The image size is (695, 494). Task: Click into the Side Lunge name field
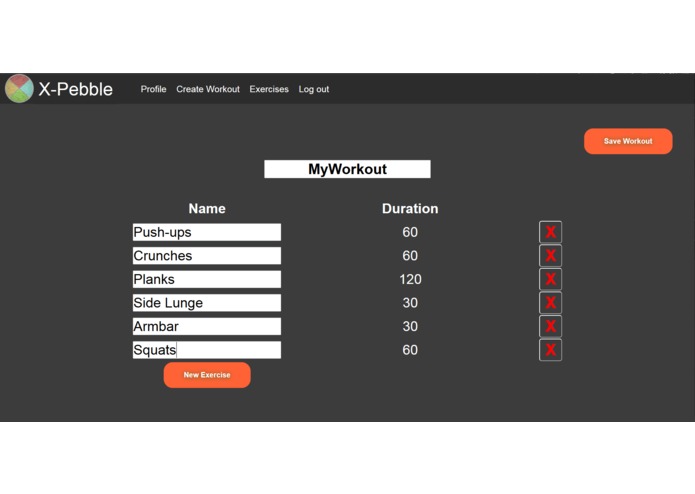point(207,303)
